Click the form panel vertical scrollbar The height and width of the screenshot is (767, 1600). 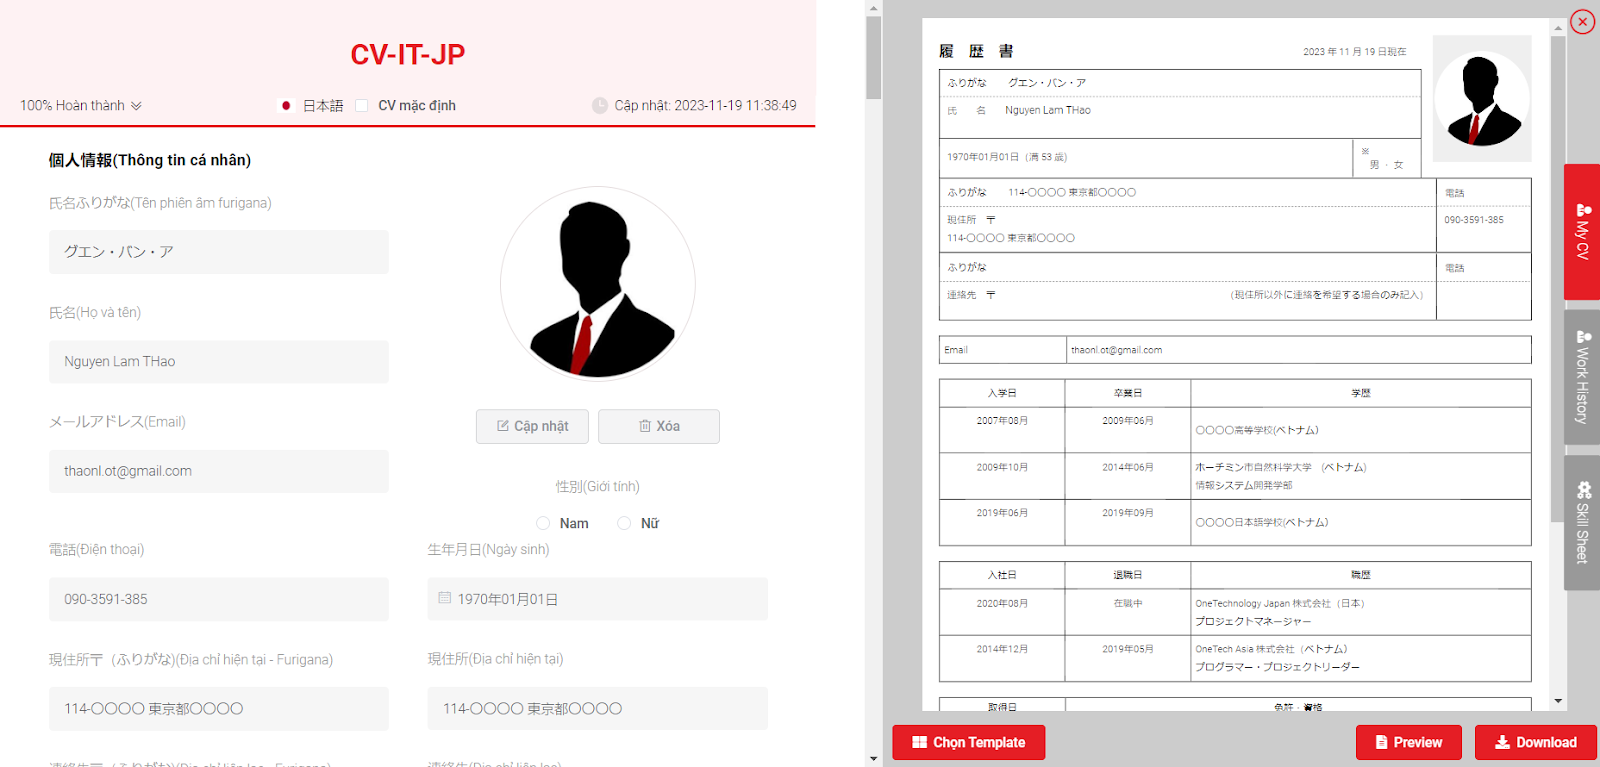(874, 57)
